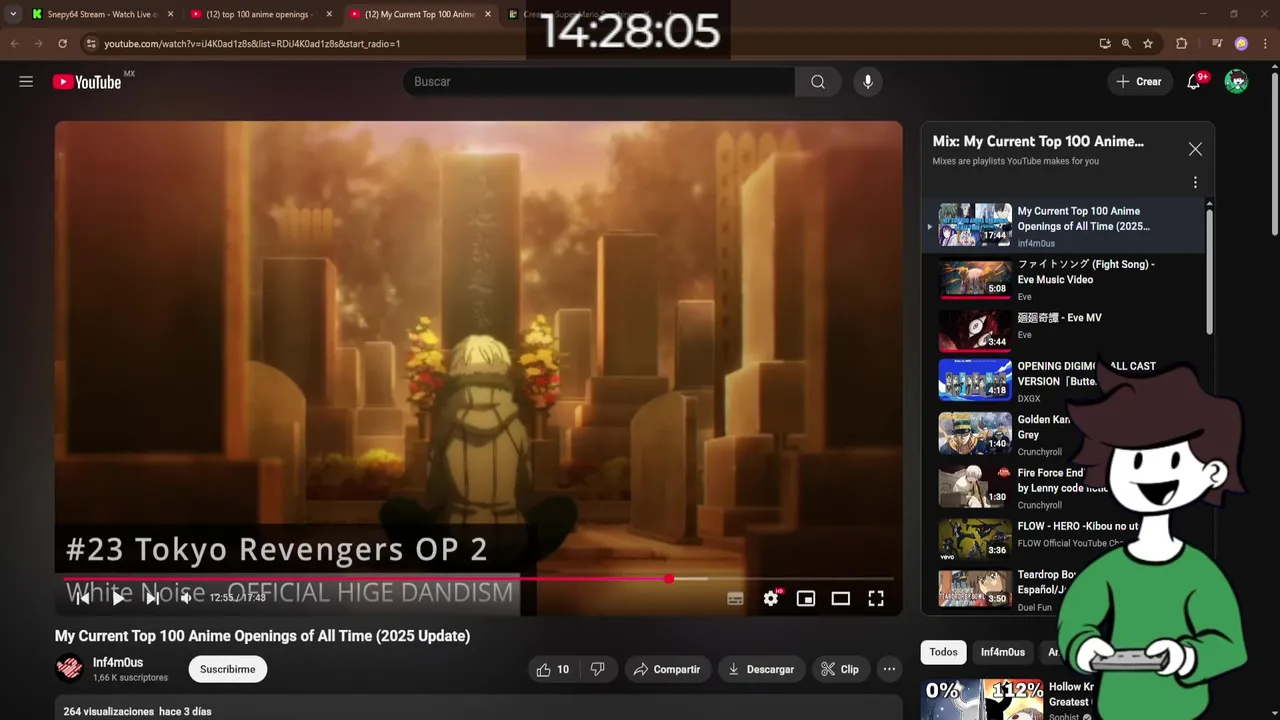Open the browser extensions puzzle icon
The height and width of the screenshot is (720, 1280).
[1182, 44]
